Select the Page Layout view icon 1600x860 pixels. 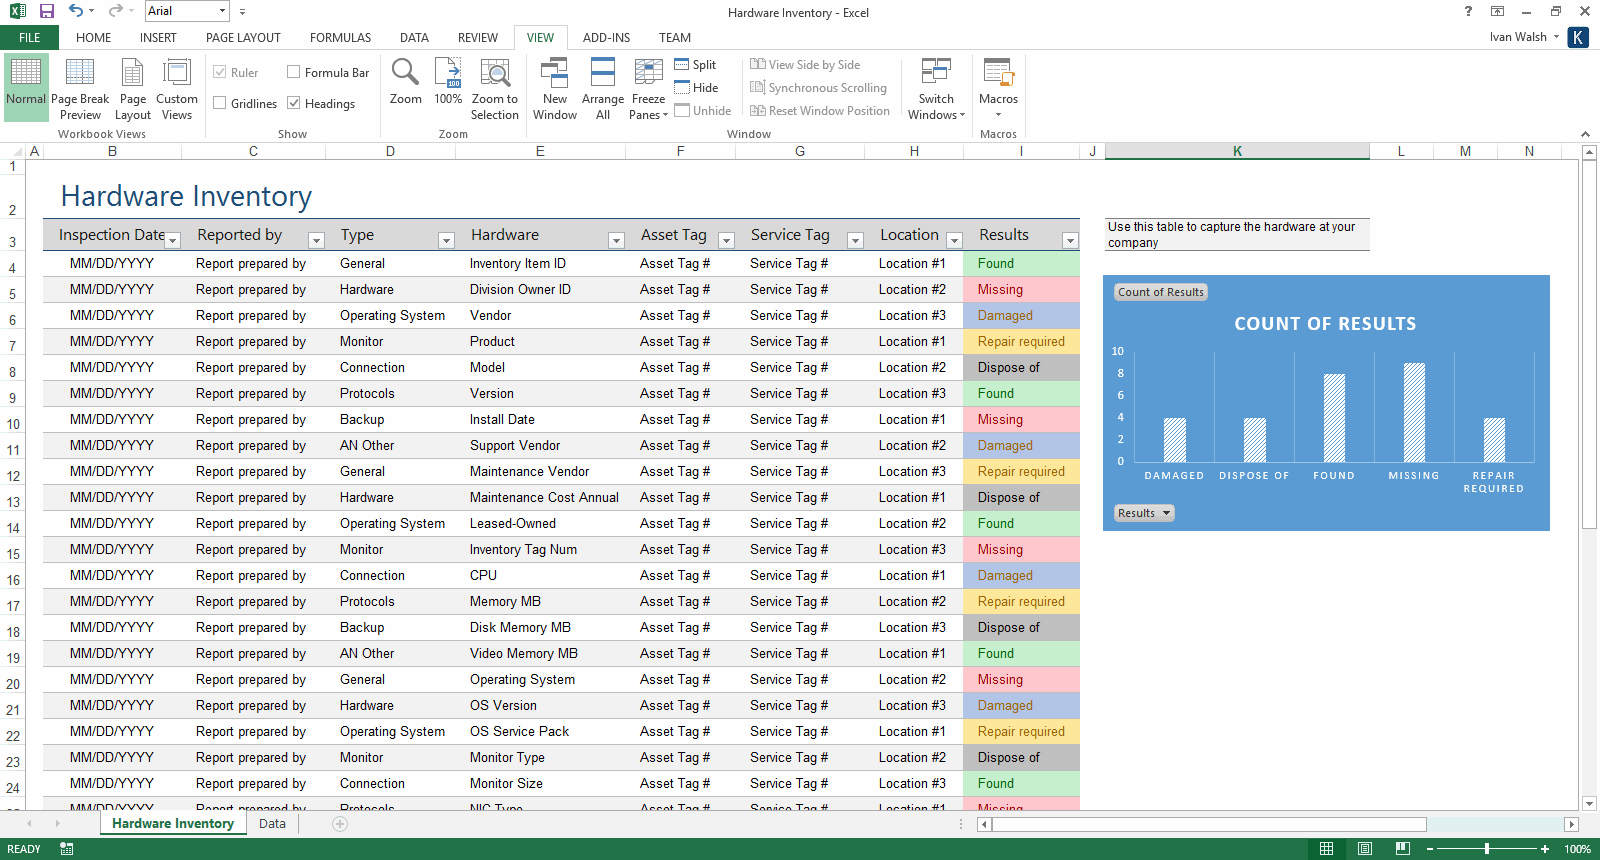[x=132, y=75]
